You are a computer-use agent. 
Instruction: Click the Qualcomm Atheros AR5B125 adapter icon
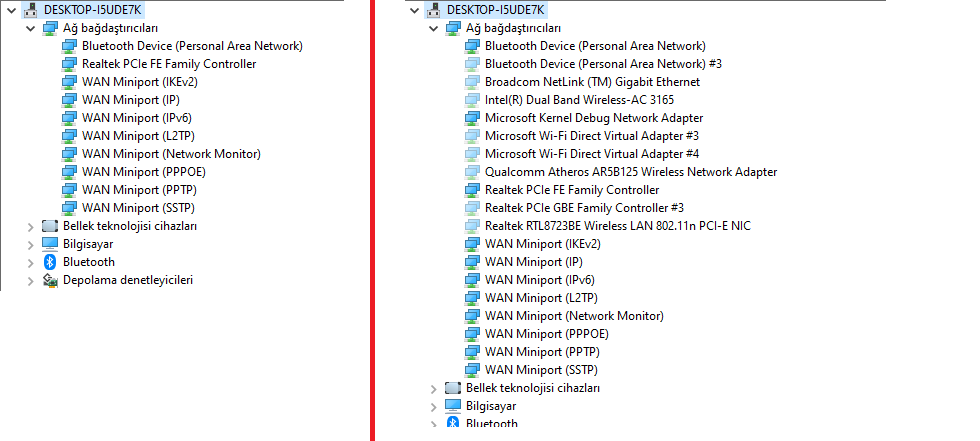473,172
